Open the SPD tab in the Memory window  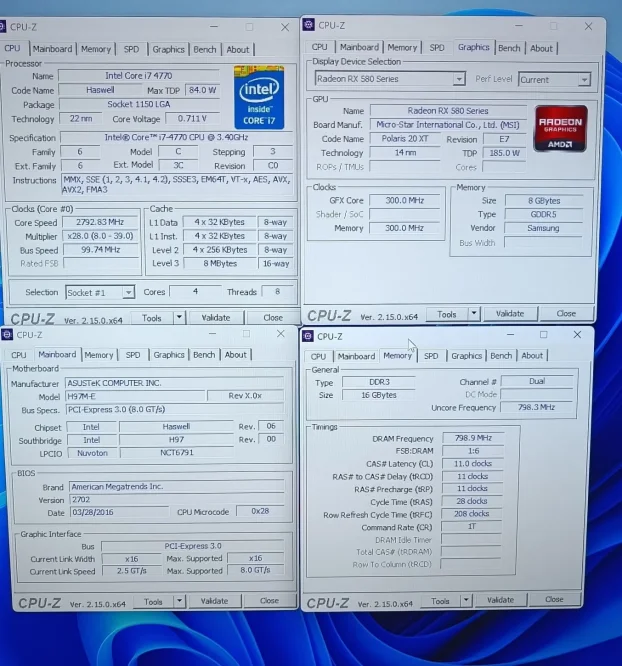click(x=431, y=356)
